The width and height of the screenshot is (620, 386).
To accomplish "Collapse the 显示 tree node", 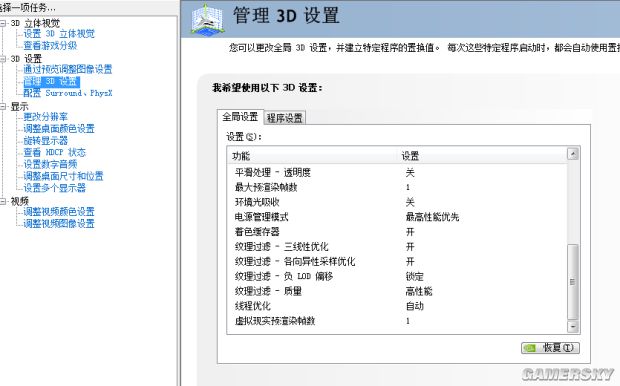I will point(3,106).
